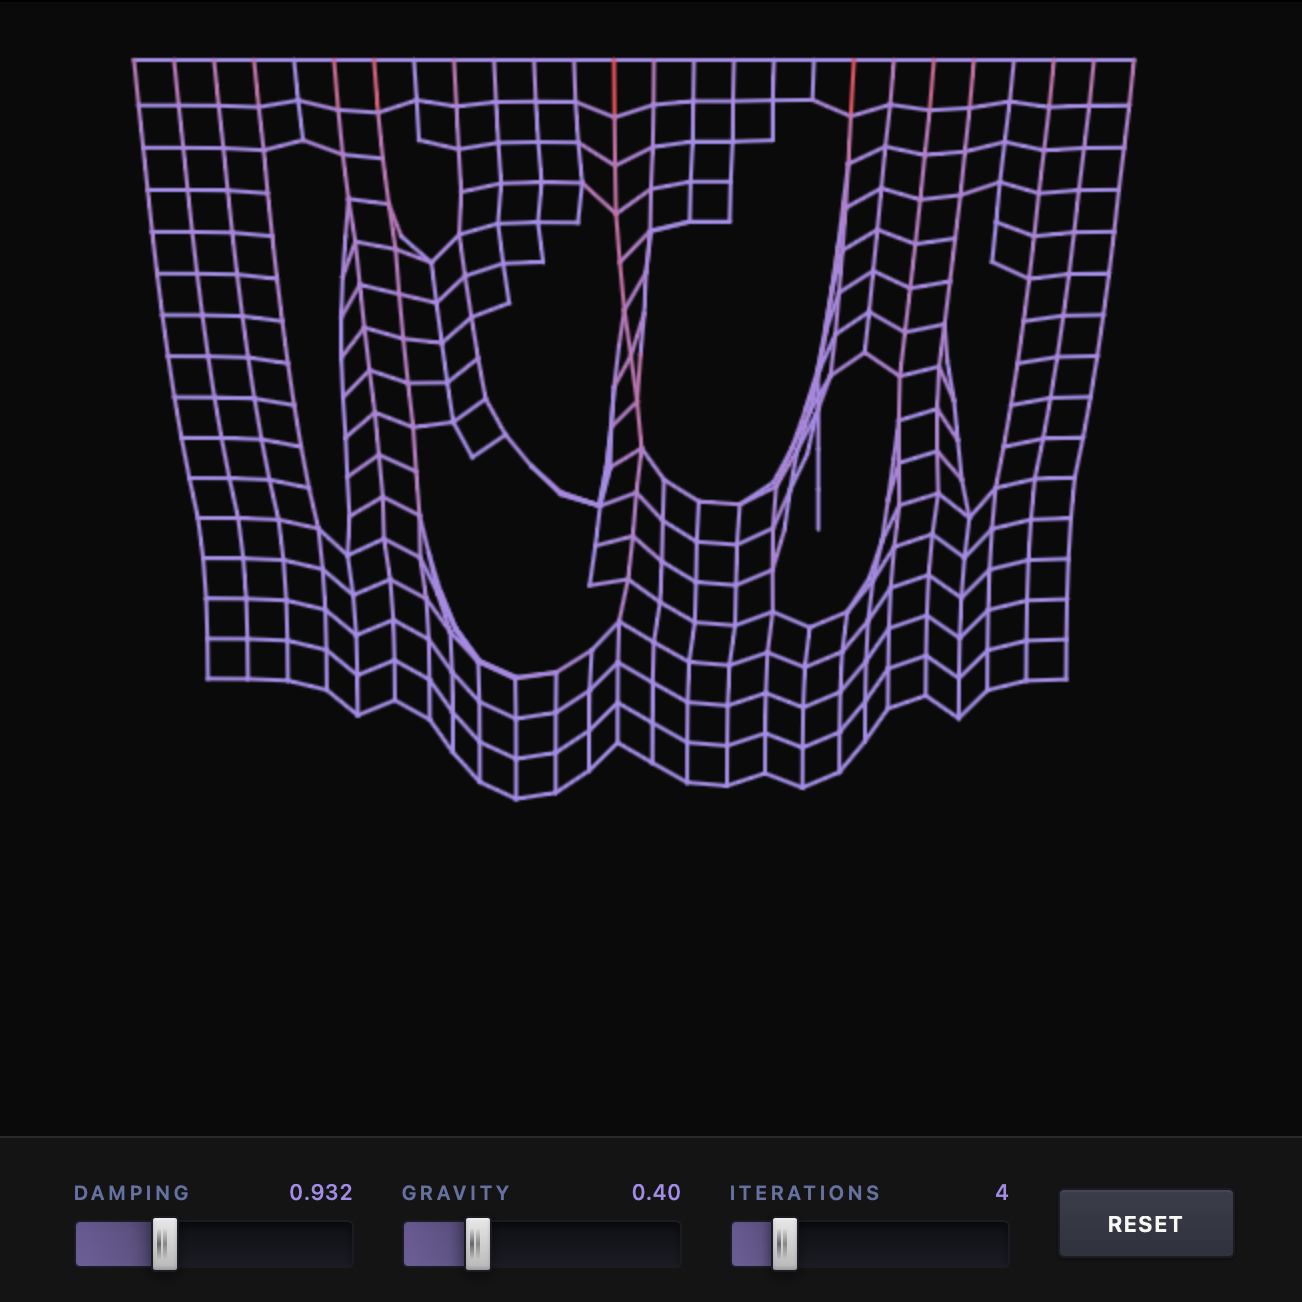This screenshot has width=1302, height=1302.
Task: Click the ITERATIONS slider handle
Action: point(783,1243)
